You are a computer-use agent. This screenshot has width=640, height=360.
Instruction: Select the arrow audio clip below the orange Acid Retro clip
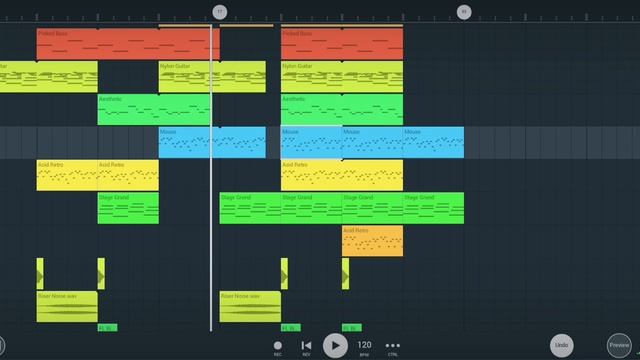345,273
